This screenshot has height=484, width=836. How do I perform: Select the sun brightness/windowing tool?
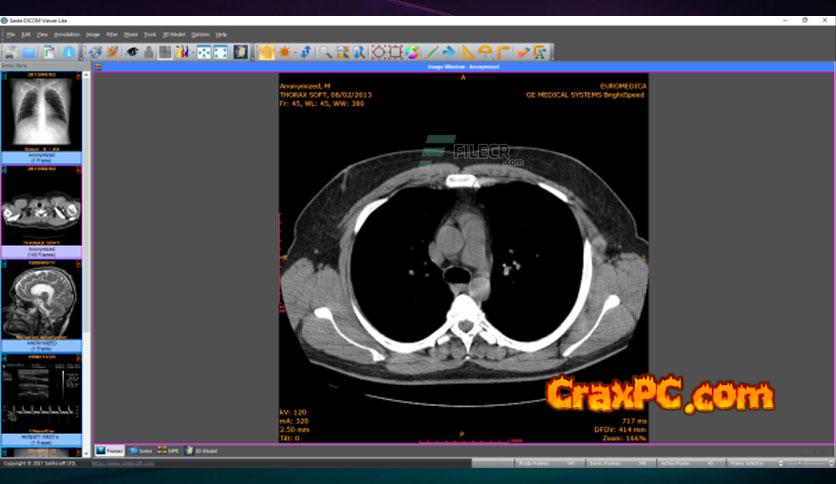coord(285,52)
